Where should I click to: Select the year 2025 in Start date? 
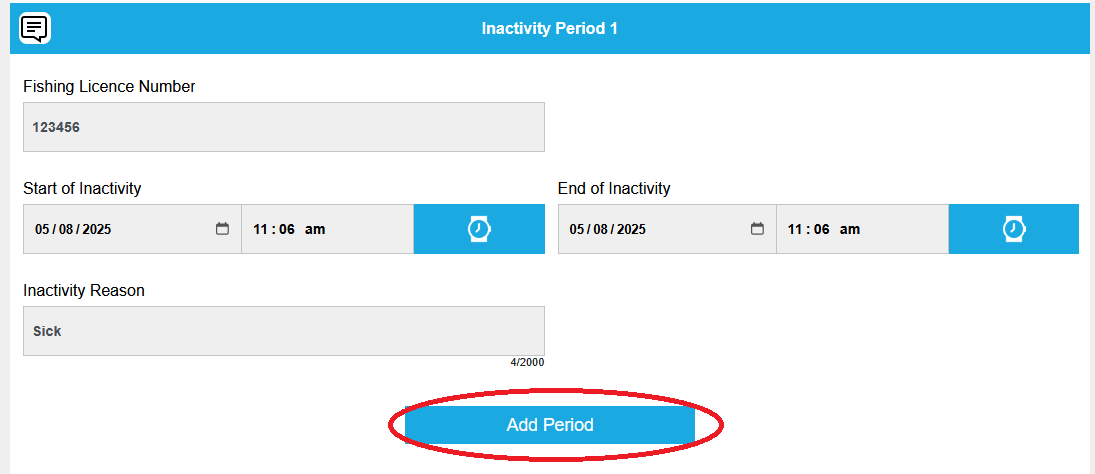pyautogui.click(x=97, y=229)
